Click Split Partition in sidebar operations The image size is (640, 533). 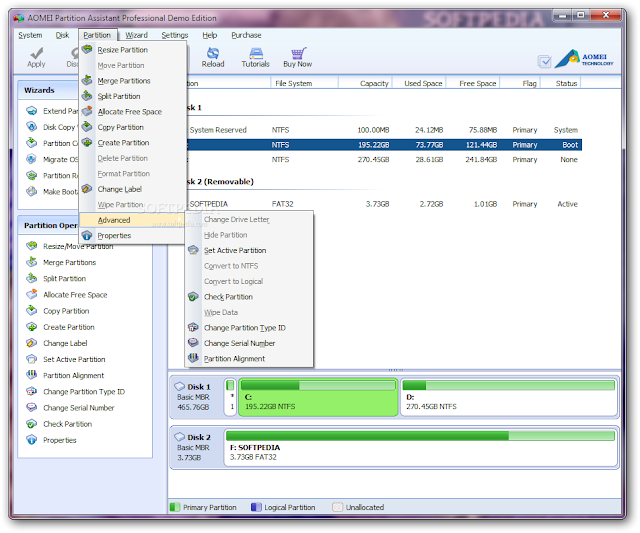(64, 278)
